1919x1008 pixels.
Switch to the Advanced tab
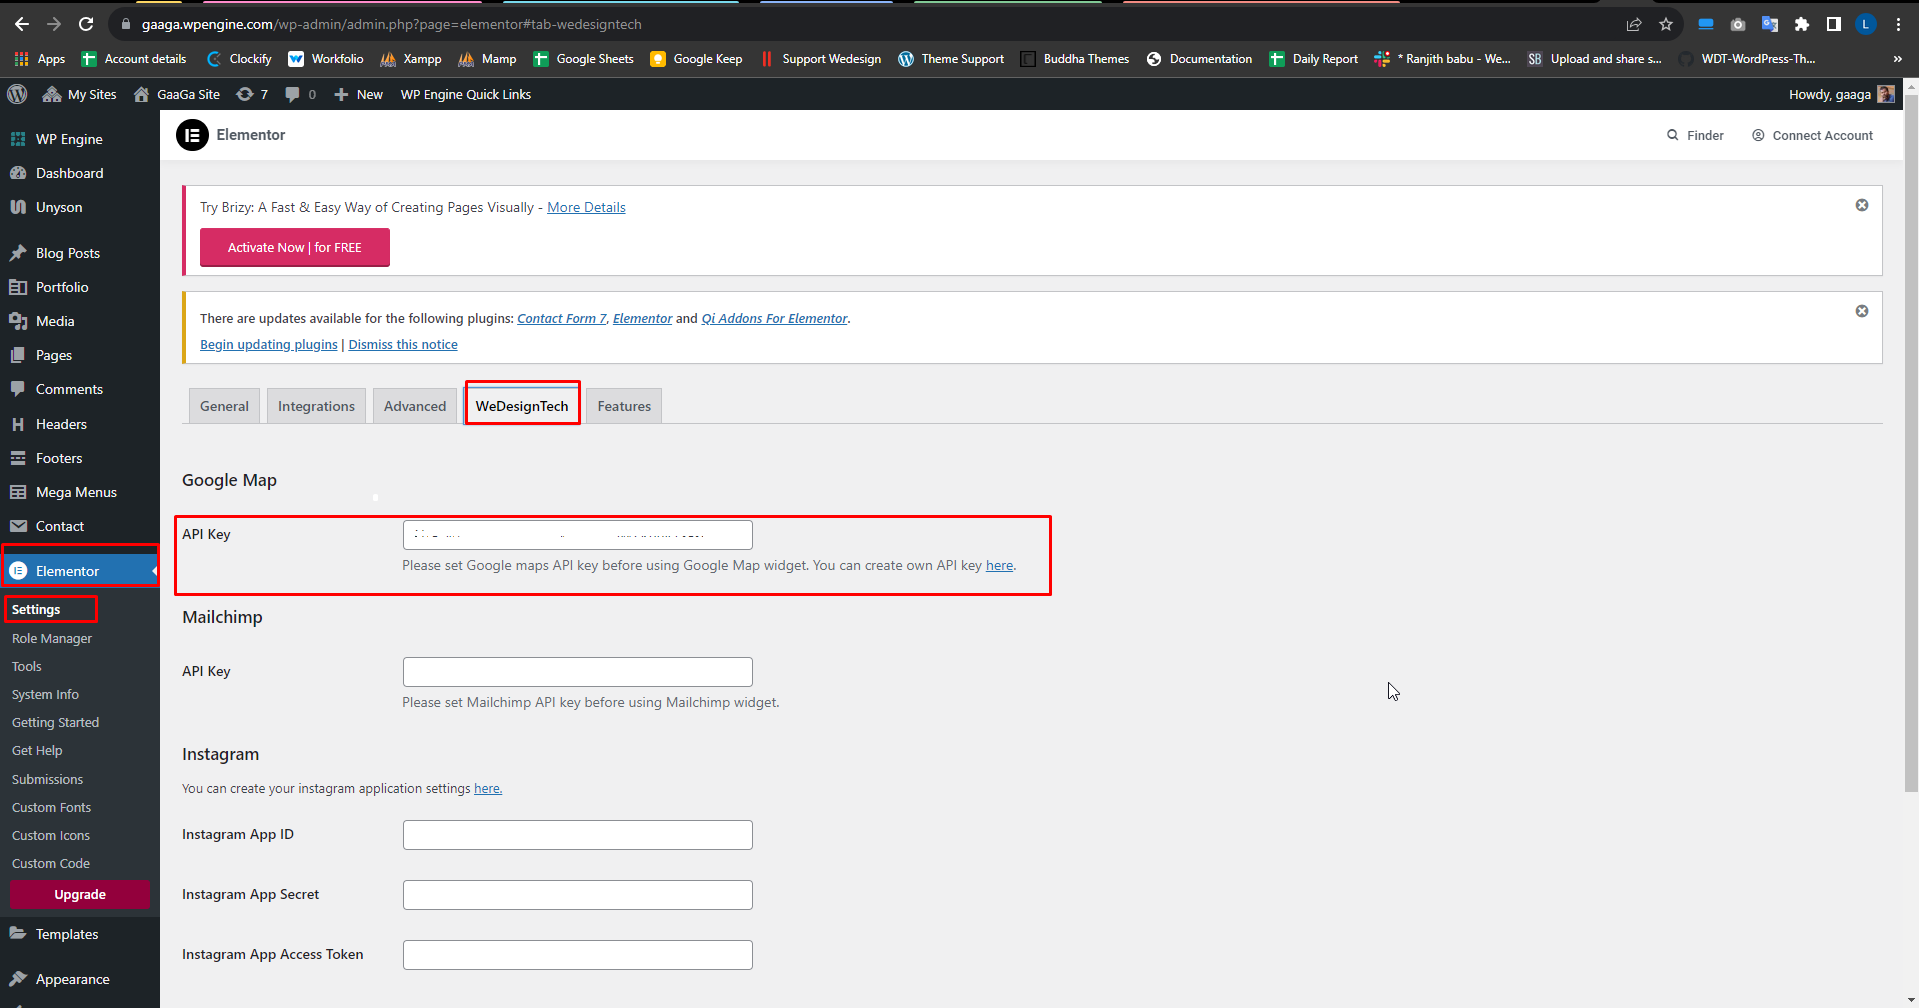point(415,406)
